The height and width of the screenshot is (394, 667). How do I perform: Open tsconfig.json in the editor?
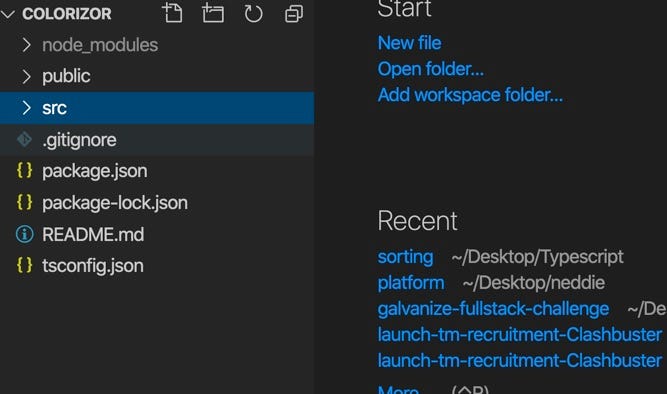157,266
